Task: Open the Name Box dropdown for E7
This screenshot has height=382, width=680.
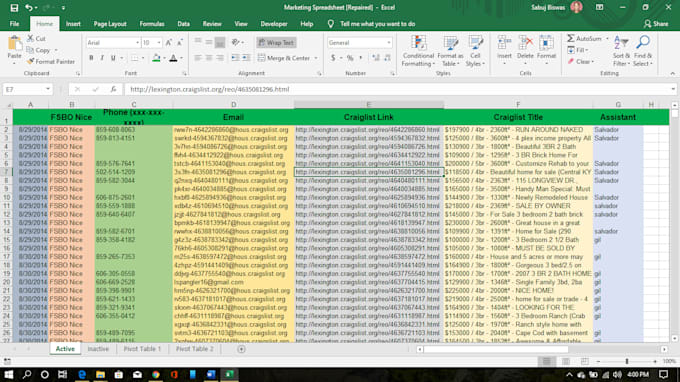Action: tap(48, 89)
